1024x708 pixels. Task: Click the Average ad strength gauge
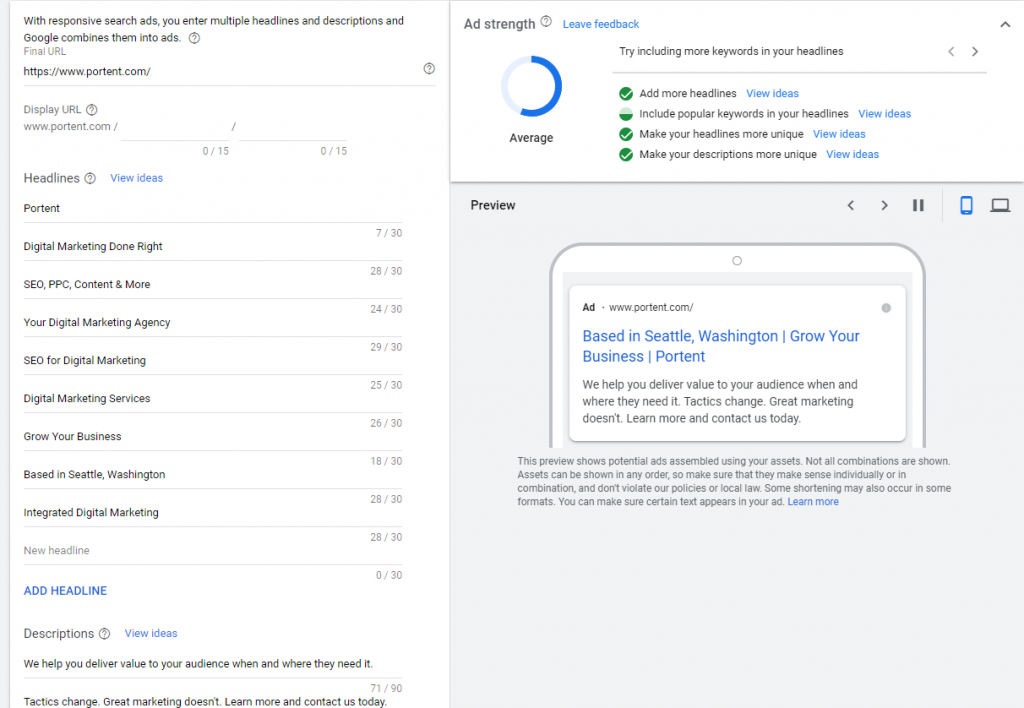tap(531, 86)
